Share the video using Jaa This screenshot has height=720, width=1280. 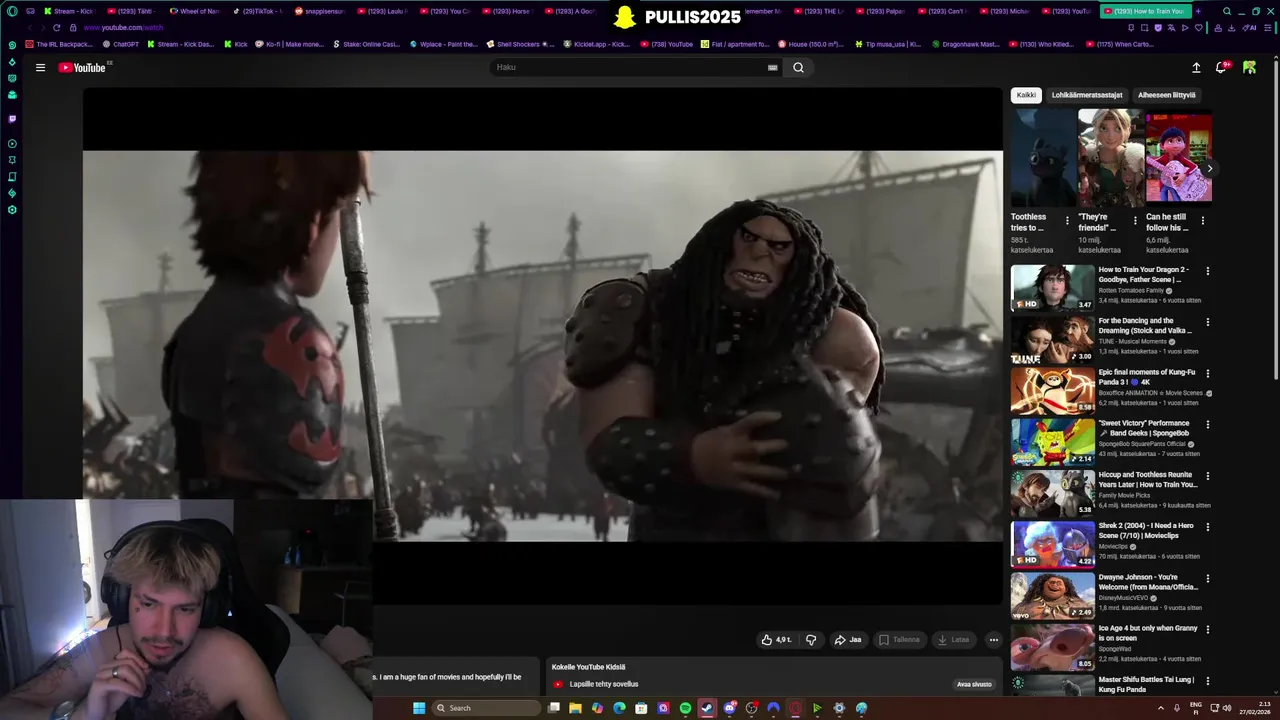pyautogui.click(x=847, y=640)
